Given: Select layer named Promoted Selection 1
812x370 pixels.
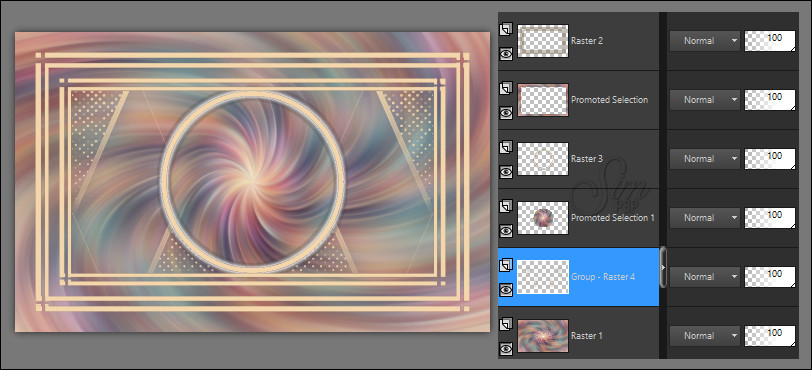Looking at the screenshot, I should click(613, 218).
